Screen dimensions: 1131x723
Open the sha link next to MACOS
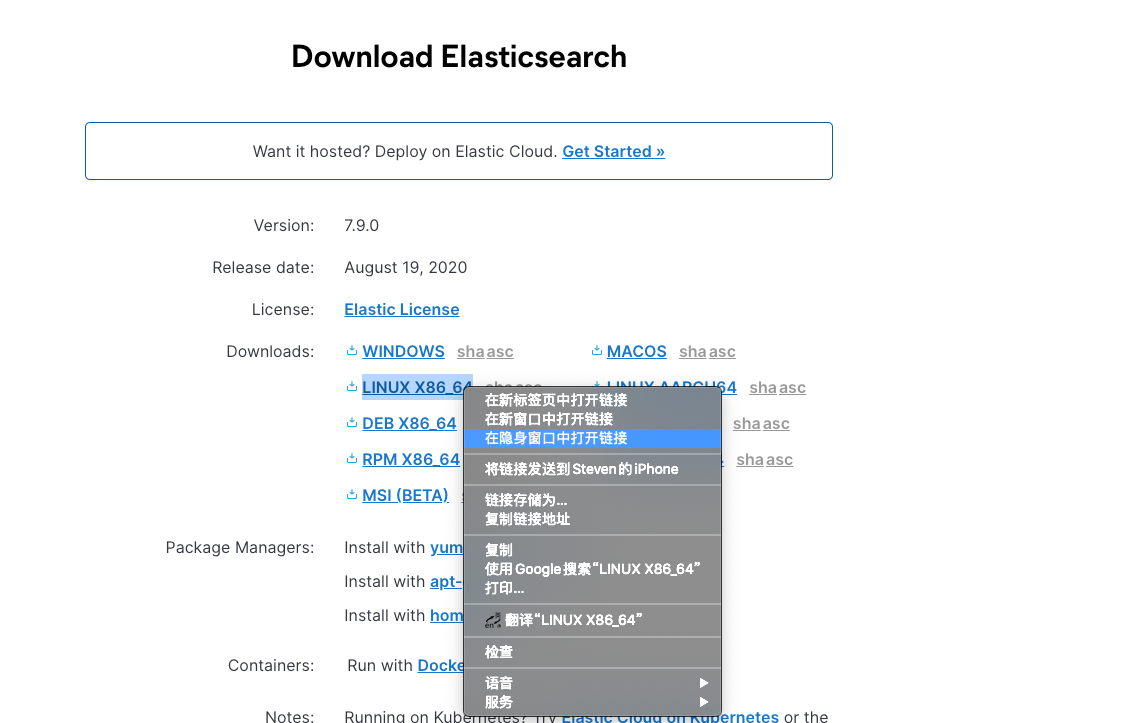click(x=692, y=351)
